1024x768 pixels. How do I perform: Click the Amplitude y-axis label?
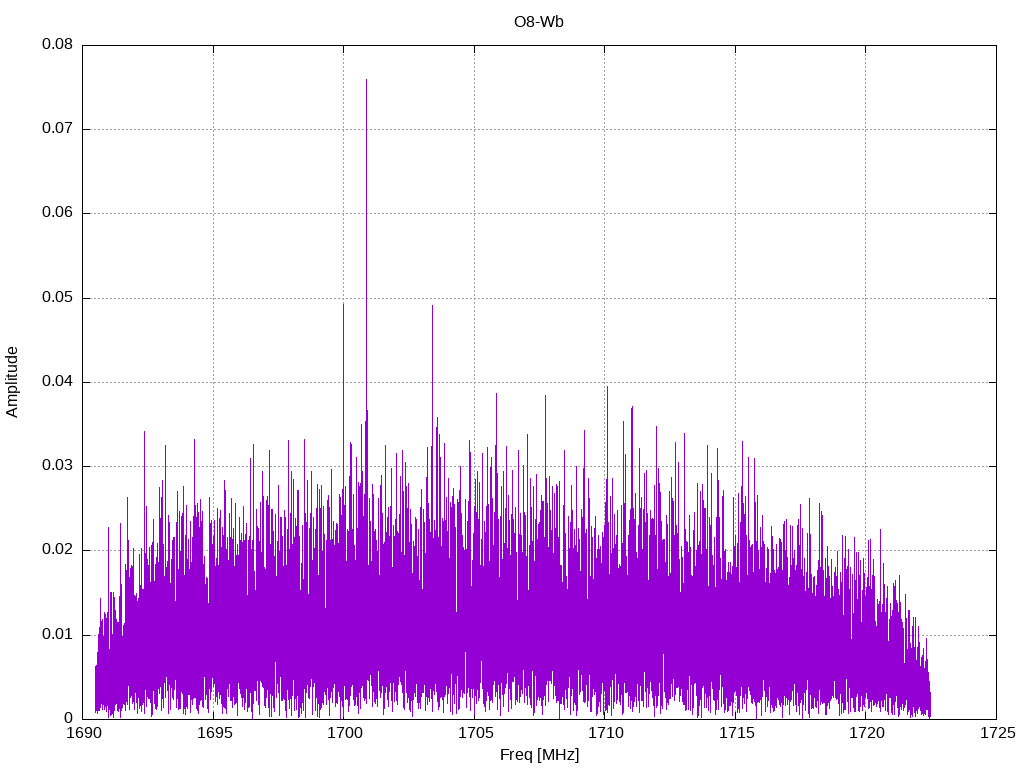[x=12, y=381]
